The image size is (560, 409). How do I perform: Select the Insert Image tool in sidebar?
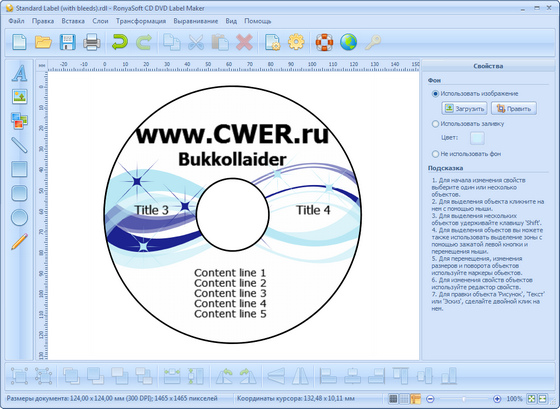click(19, 96)
